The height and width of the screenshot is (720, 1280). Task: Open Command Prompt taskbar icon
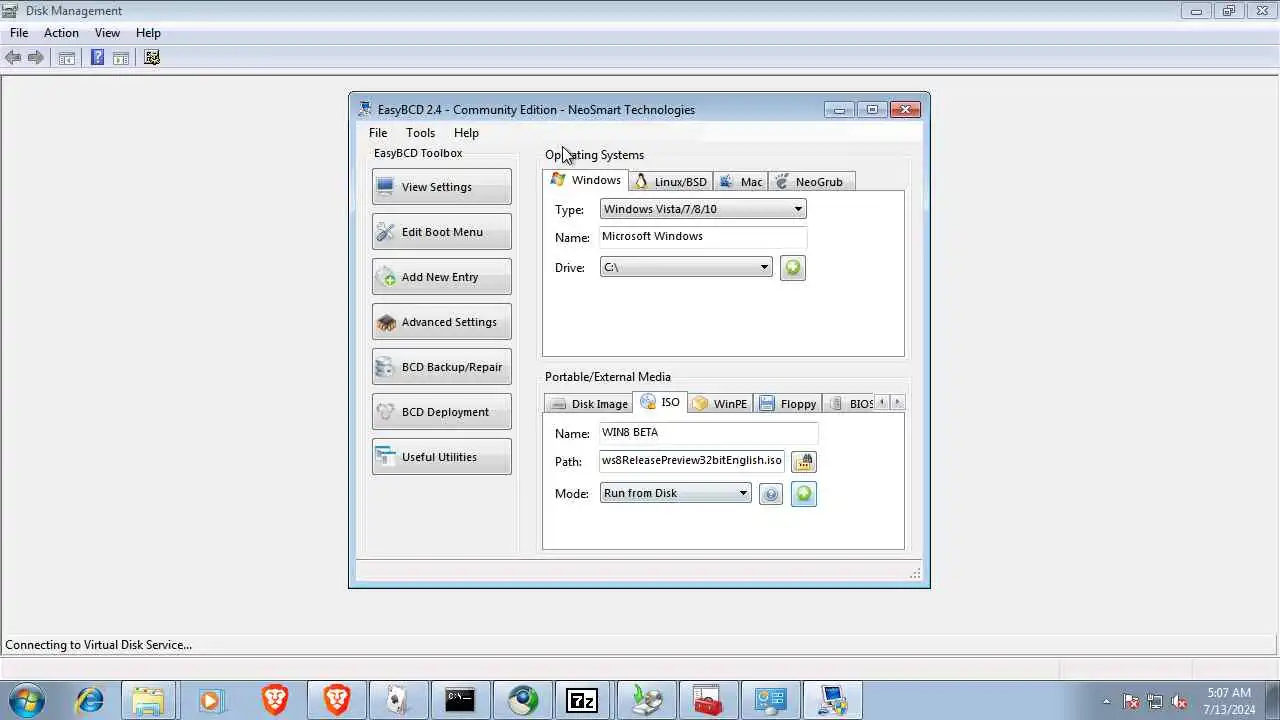460,701
